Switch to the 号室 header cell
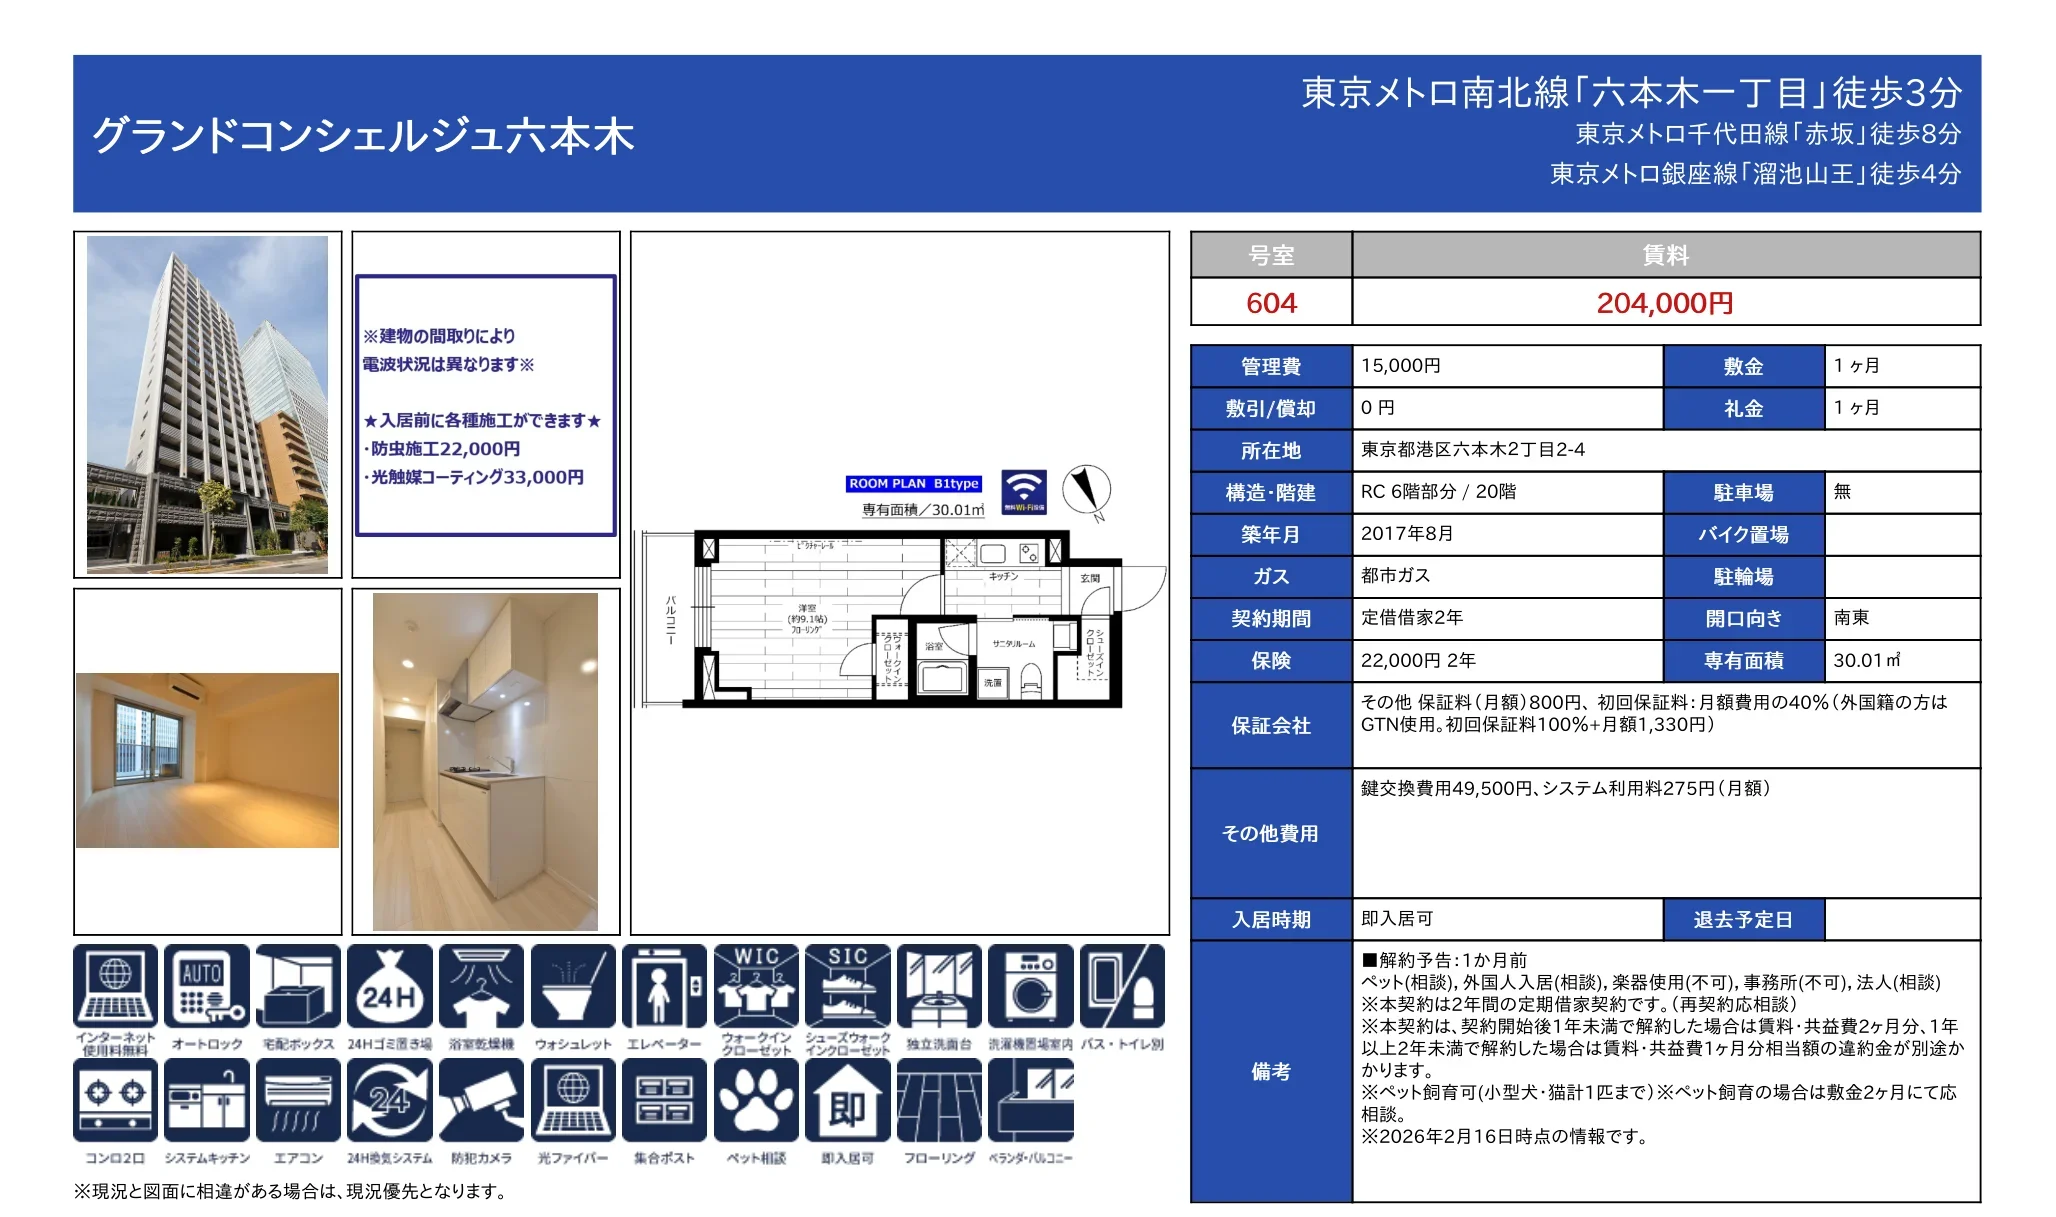The image size is (2056, 1217). tap(1269, 257)
